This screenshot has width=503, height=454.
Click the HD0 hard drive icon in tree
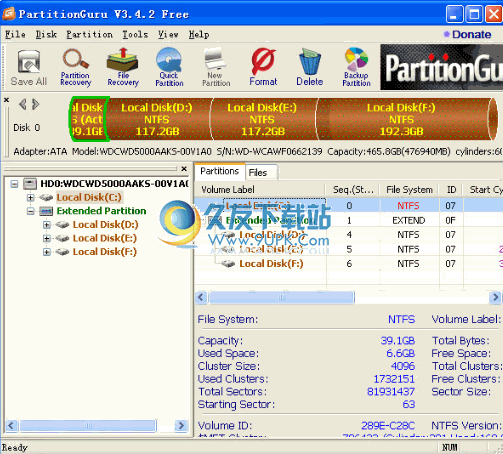point(30,184)
